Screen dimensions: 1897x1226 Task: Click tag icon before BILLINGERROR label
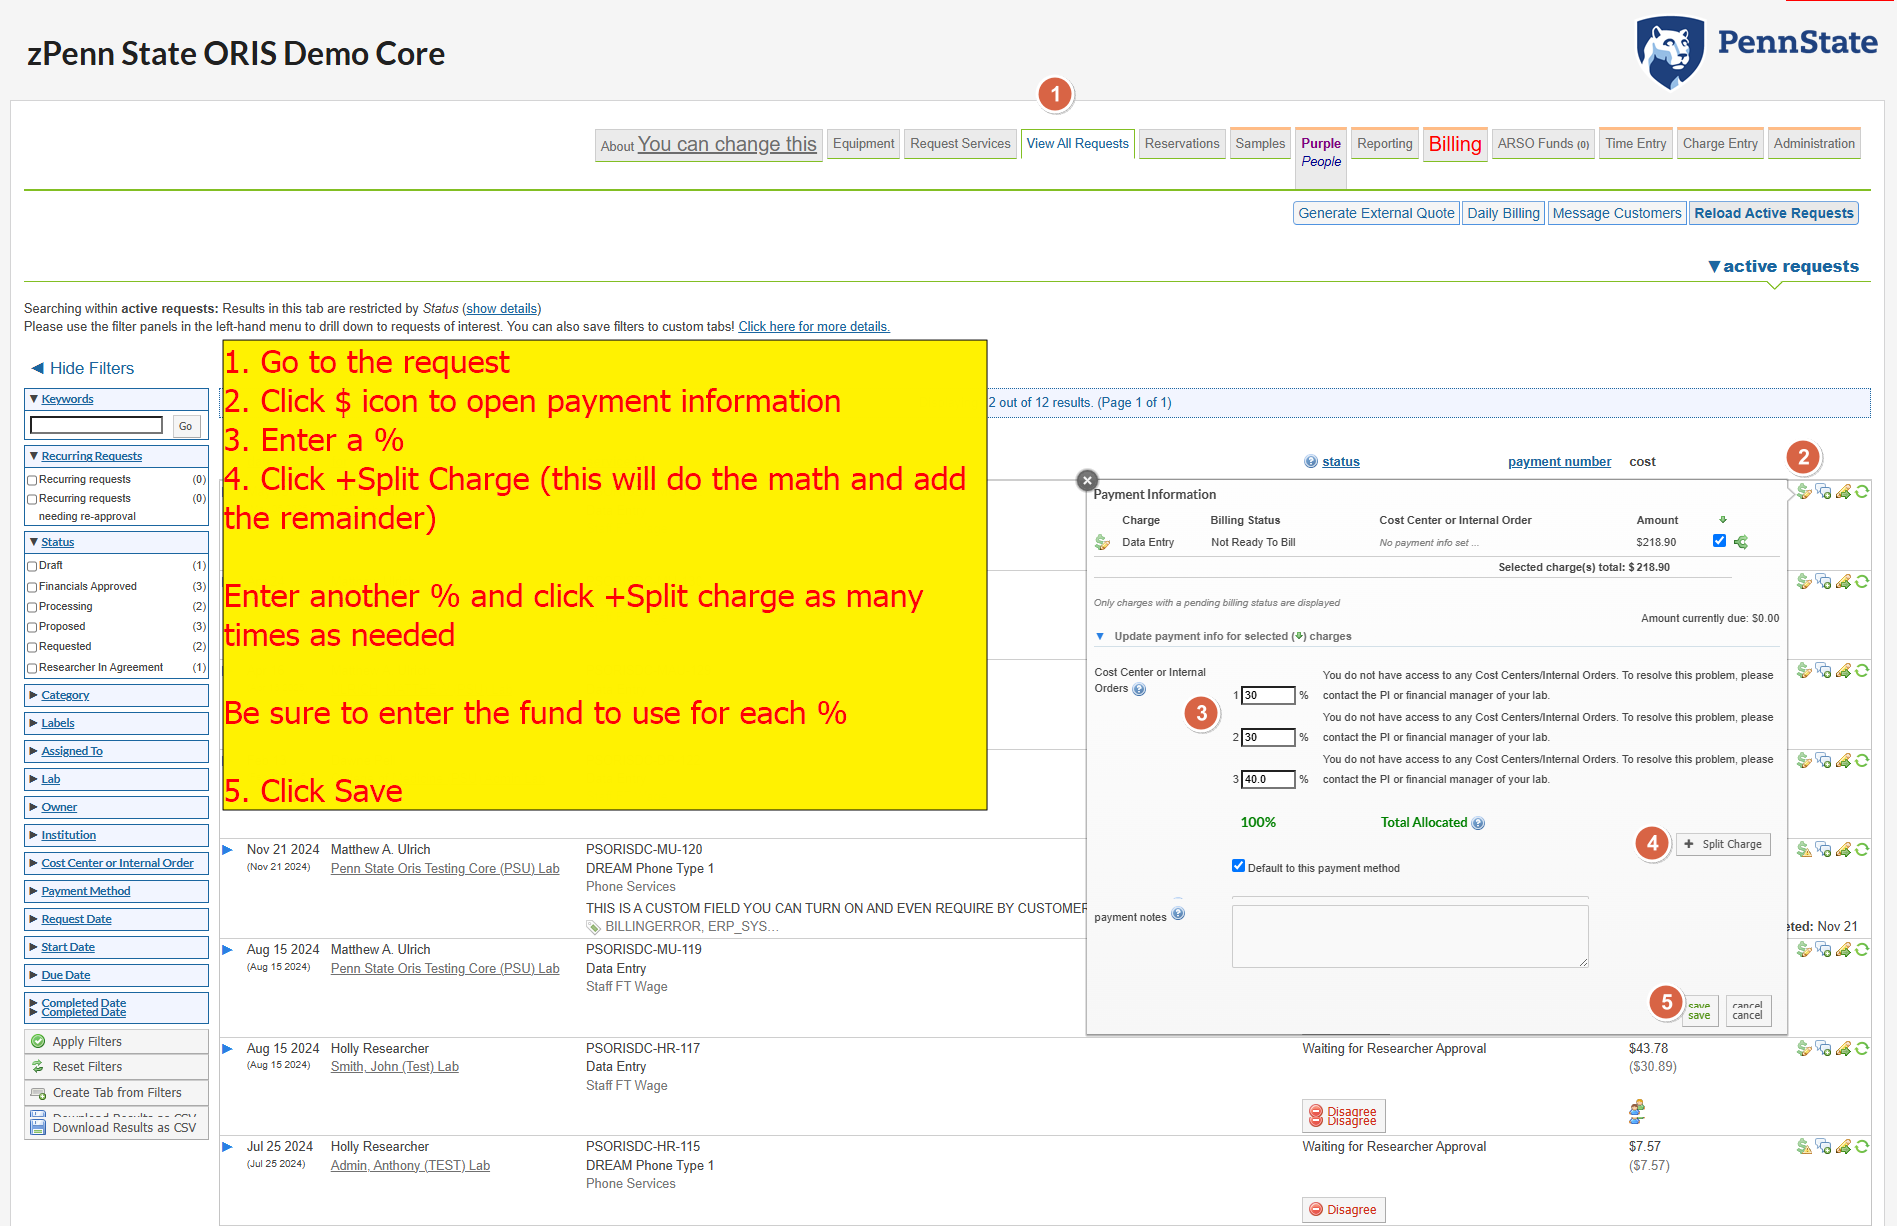pos(594,927)
